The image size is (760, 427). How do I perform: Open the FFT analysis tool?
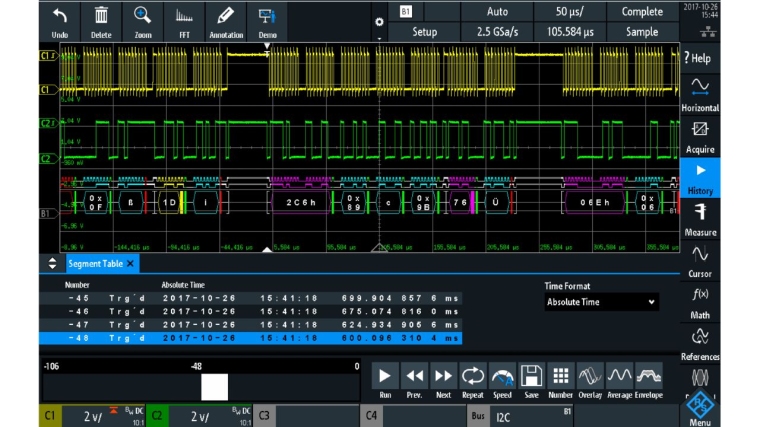[x=184, y=20]
